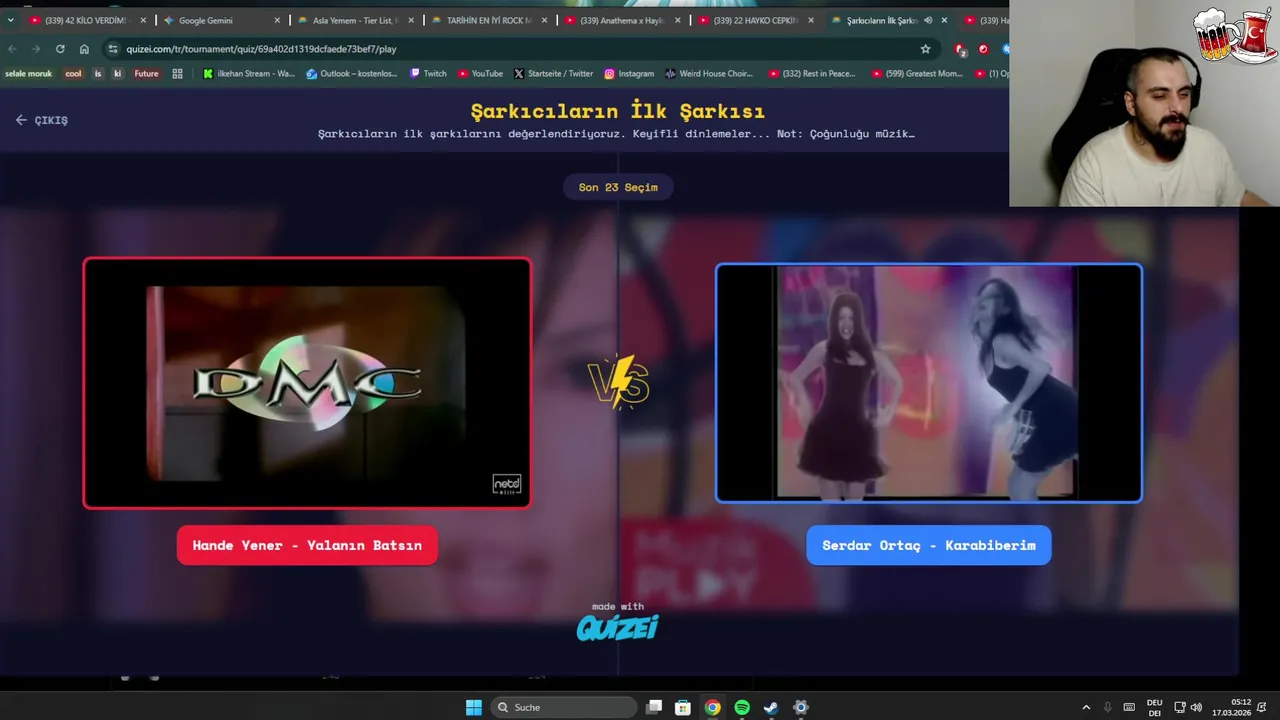
Task: Vote for Hande Yener - Yalanın Batsın
Action: [307, 545]
